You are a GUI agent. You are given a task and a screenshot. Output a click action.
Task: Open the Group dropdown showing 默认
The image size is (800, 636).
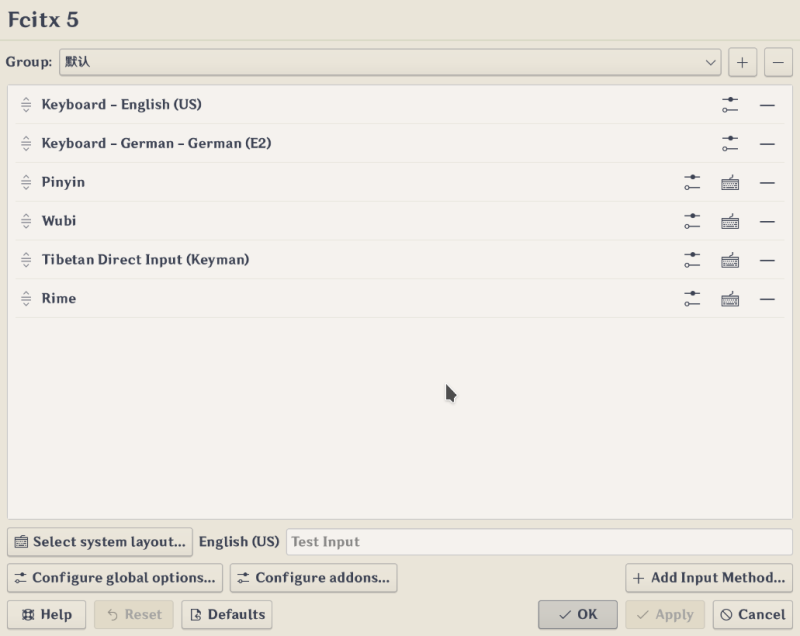point(390,61)
